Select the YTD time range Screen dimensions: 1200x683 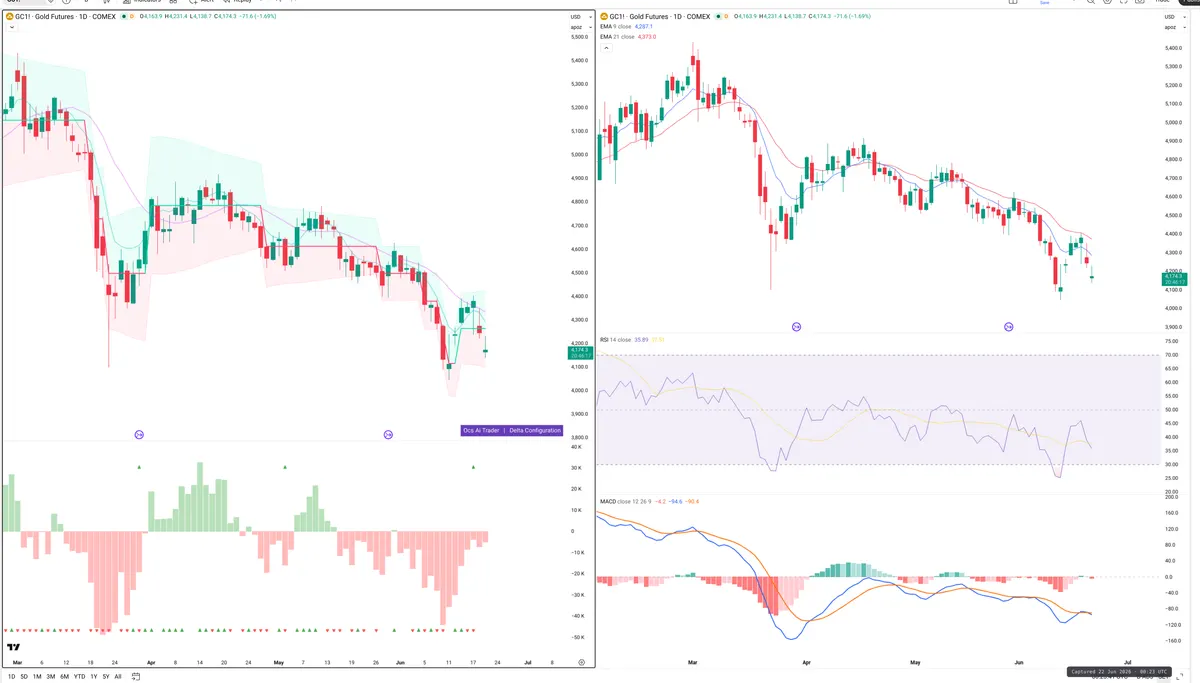click(x=79, y=676)
